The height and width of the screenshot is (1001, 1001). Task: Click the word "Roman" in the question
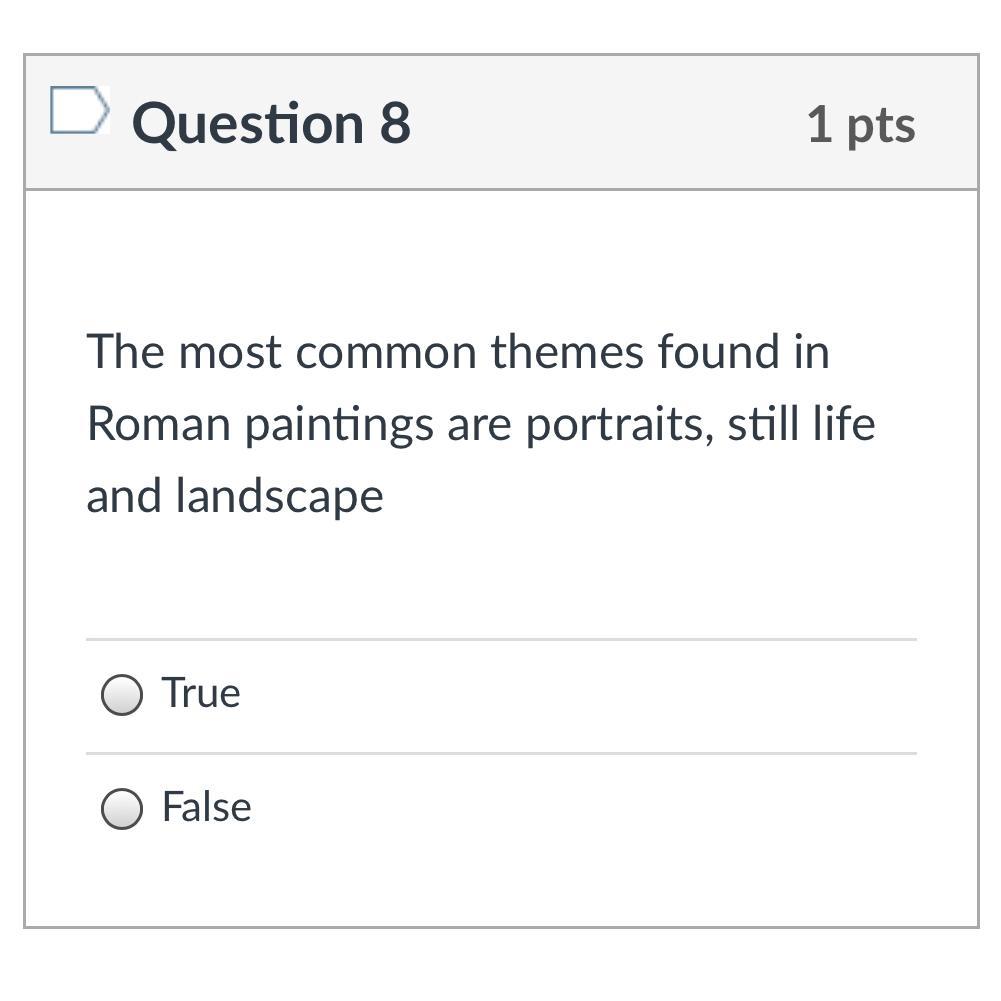[158, 424]
